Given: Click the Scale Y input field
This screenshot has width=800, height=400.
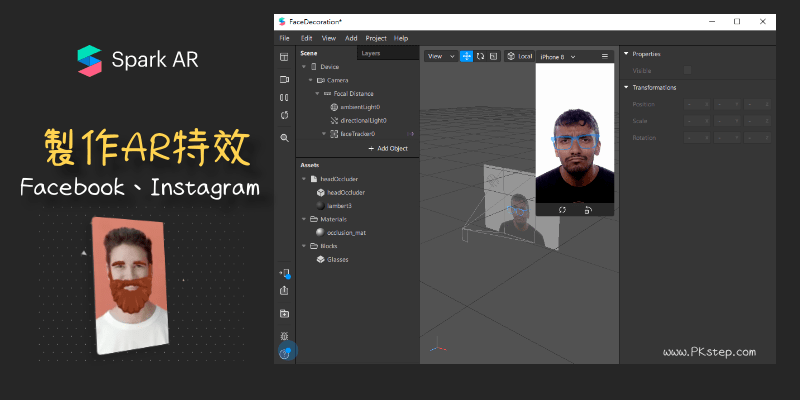Looking at the screenshot, I should [x=728, y=121].
